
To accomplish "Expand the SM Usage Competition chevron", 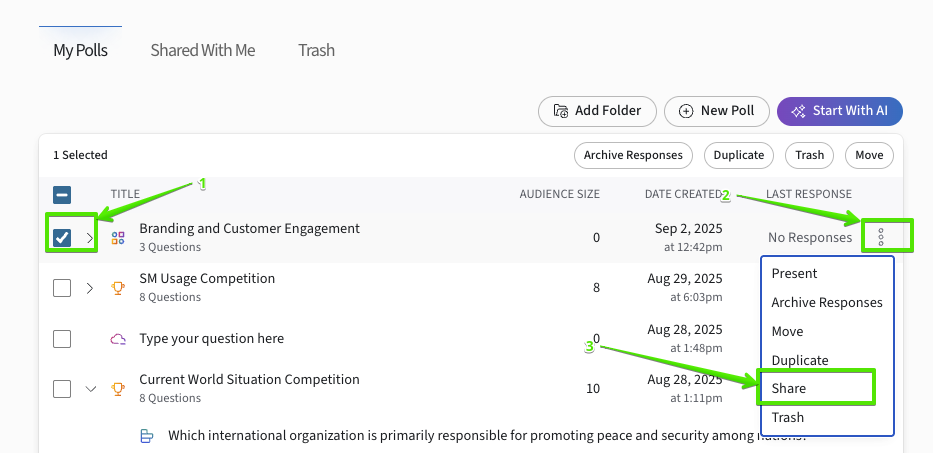I will tap(90, 288).
